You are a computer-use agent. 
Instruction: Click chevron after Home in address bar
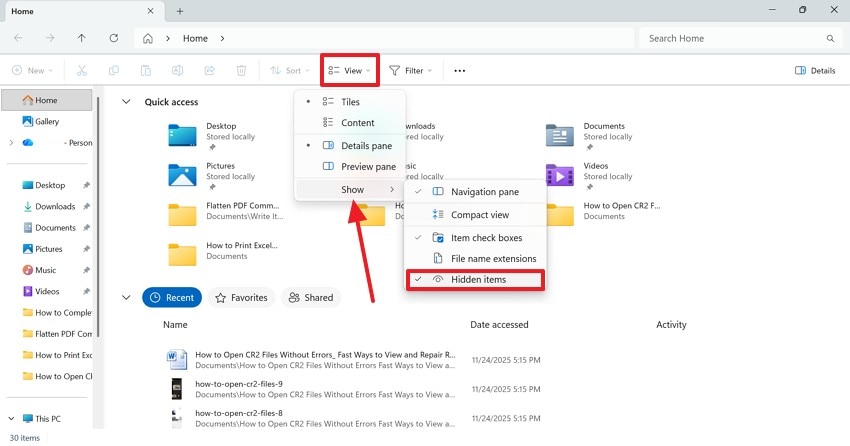click(222, 38)
